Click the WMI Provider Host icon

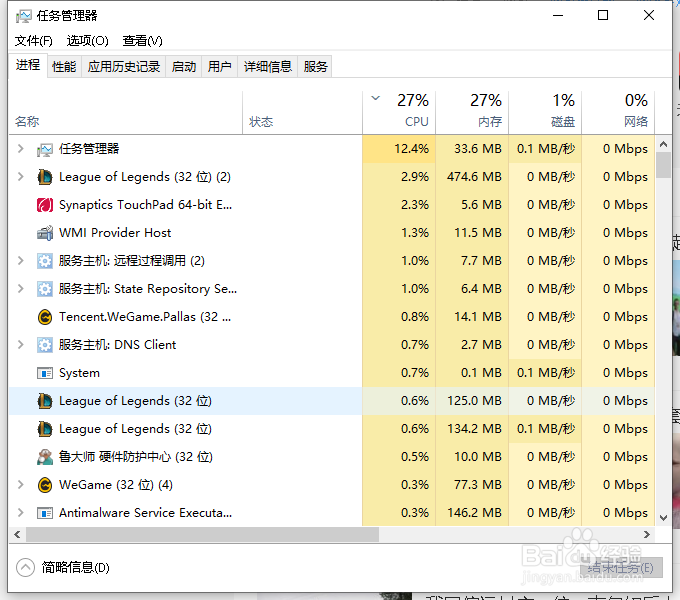pyautogui.click(x=45, y=233)
